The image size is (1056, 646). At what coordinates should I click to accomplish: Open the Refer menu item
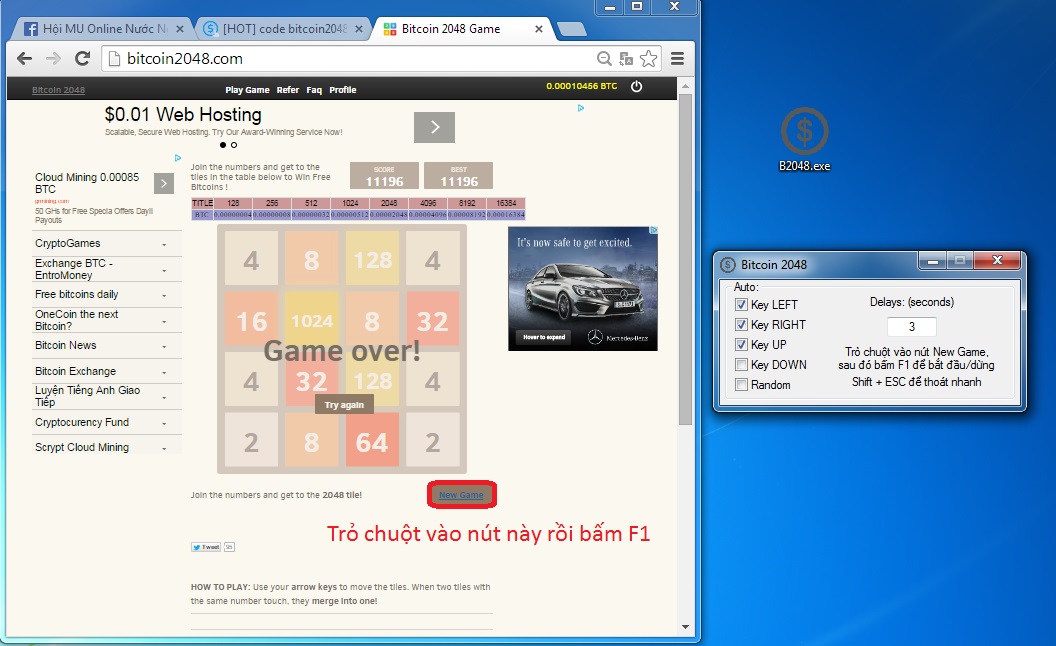(288, 90)
